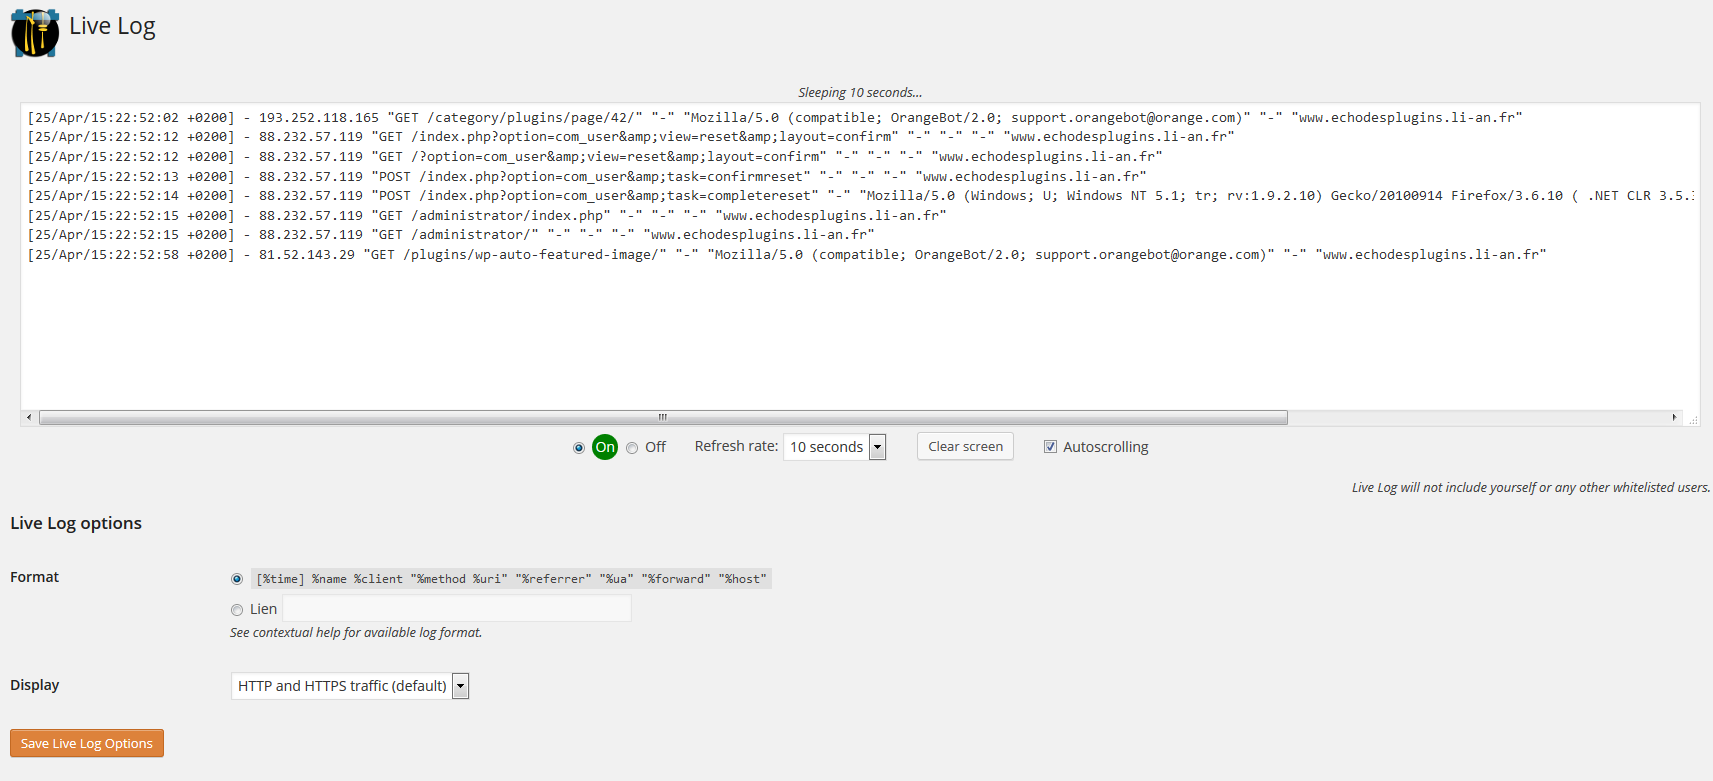Viewport: 1713px width, 781px height.
Task: Click the Live Log options heading
Action: pos(76,523)
